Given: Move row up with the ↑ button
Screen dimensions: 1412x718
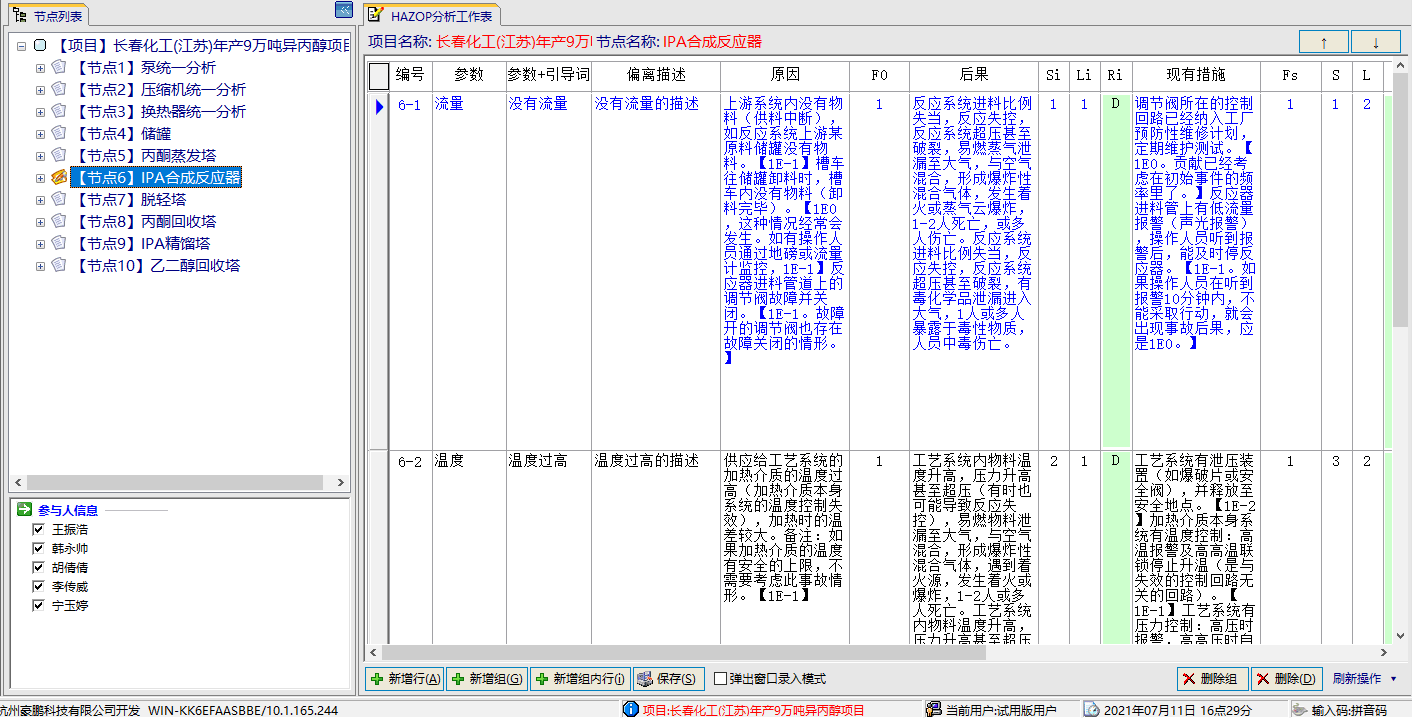Looking at the screenshot, I should [x=1324, y=42].
